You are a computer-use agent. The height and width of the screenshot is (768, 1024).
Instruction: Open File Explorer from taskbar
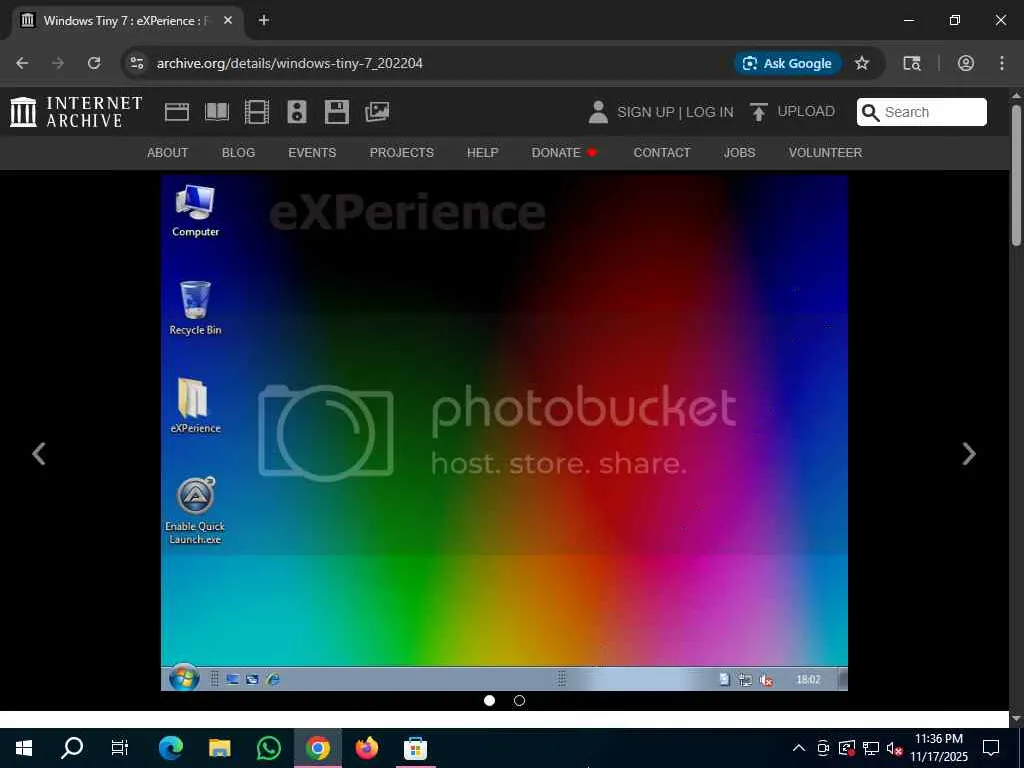tap(219, 748)
